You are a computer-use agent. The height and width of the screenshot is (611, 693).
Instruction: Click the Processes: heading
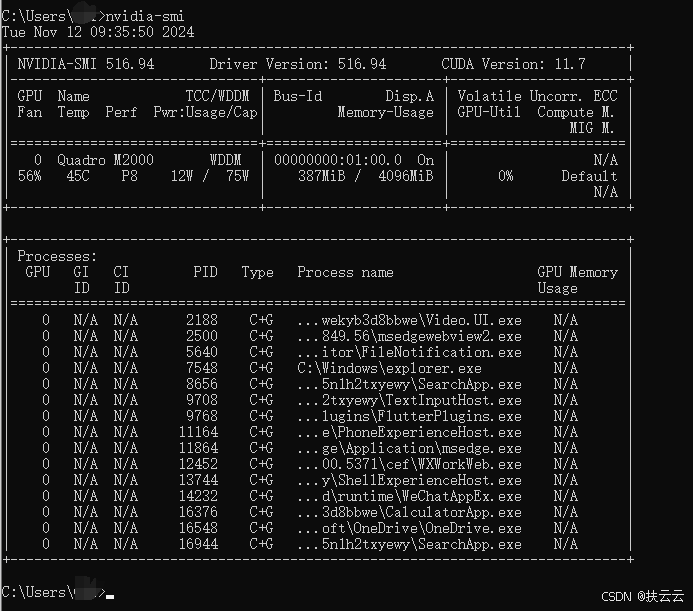57,256
